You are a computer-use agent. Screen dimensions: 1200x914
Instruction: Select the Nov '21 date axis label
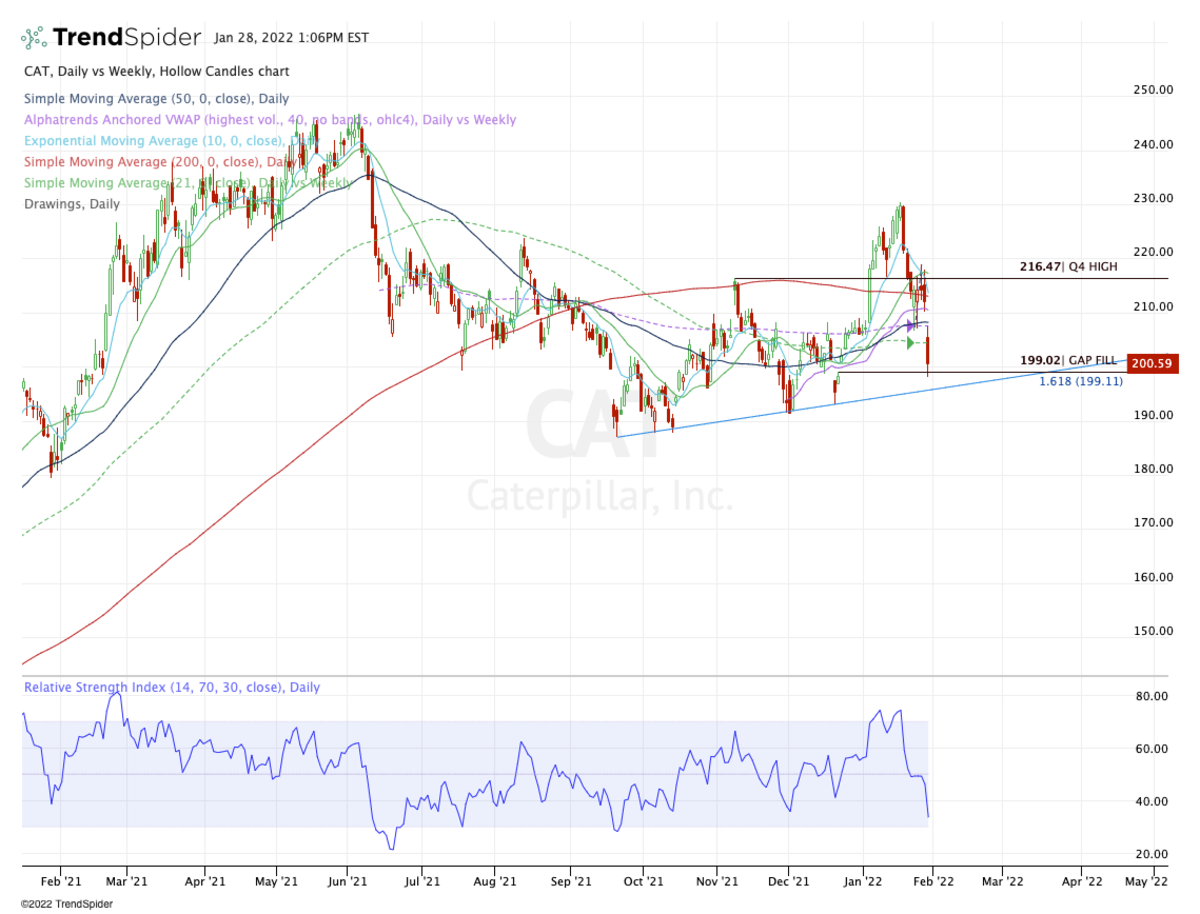pyautogui.click(x=717, y=882)
